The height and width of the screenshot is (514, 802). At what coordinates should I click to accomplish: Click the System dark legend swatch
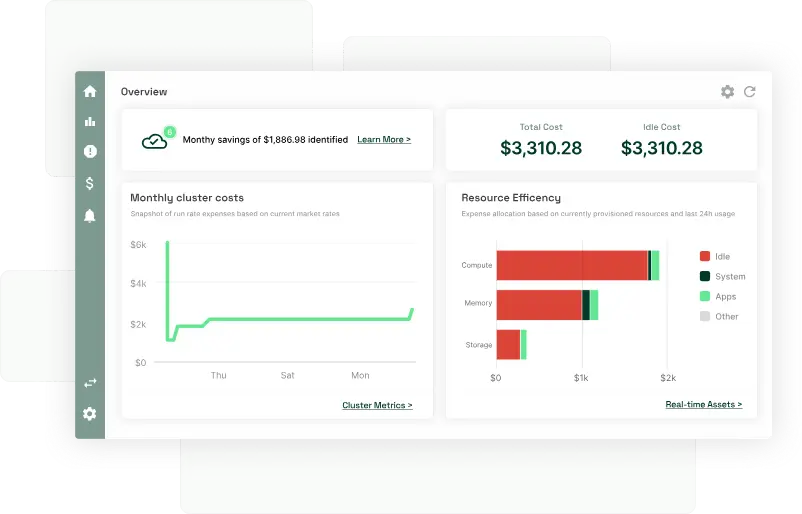tap(705, 276)
